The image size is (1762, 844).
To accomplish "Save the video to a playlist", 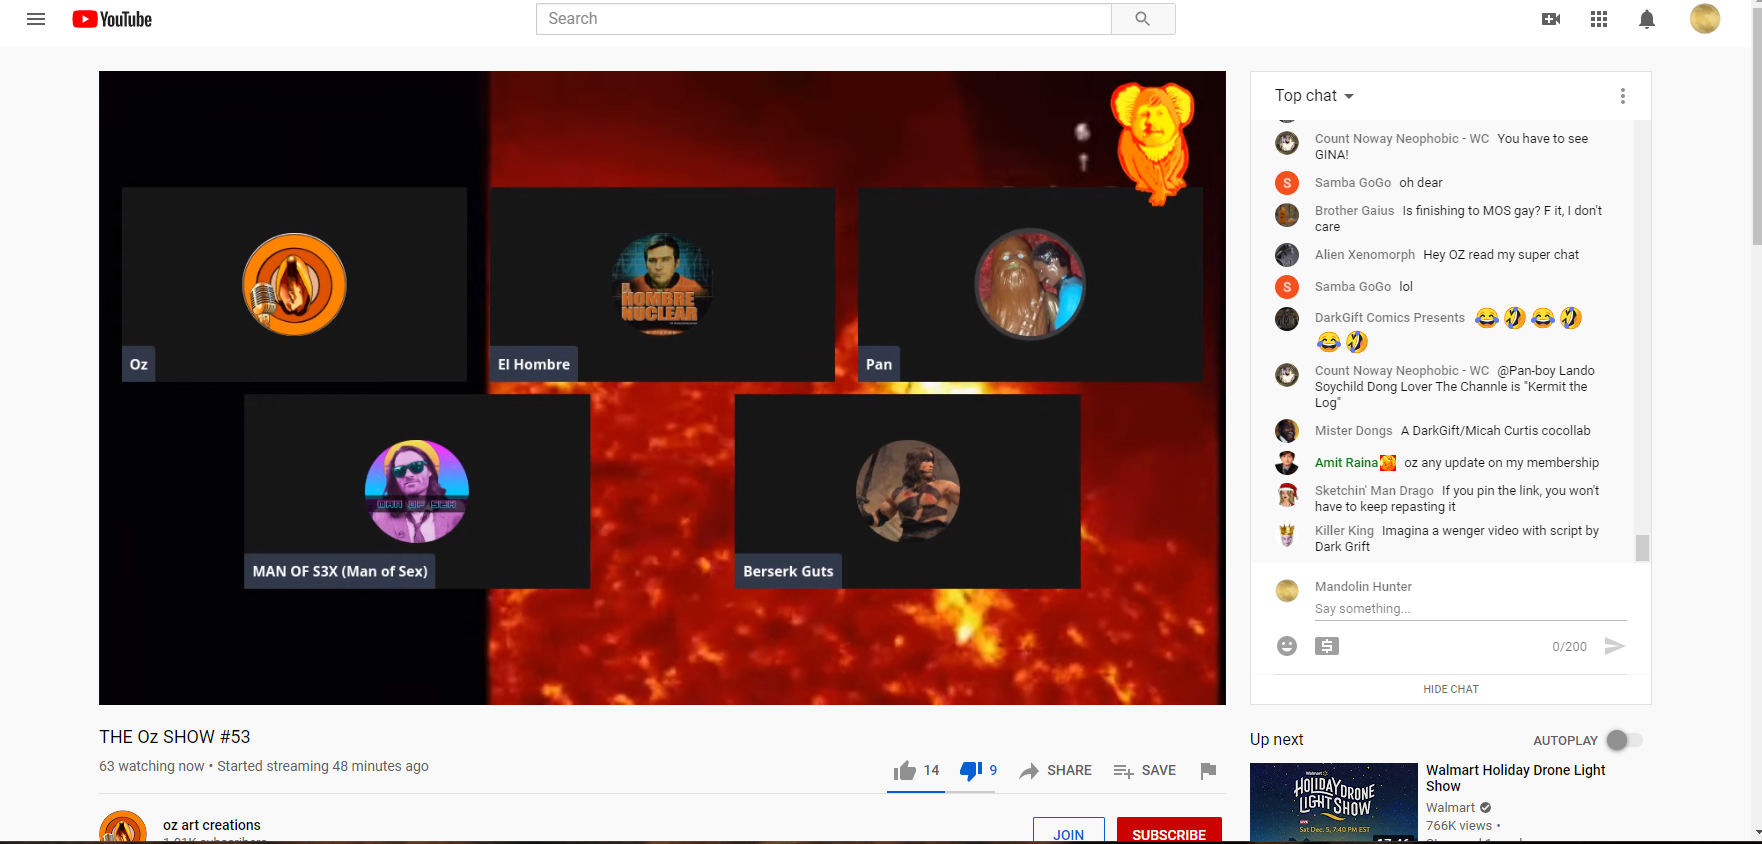I will (x=1144, y=770).
